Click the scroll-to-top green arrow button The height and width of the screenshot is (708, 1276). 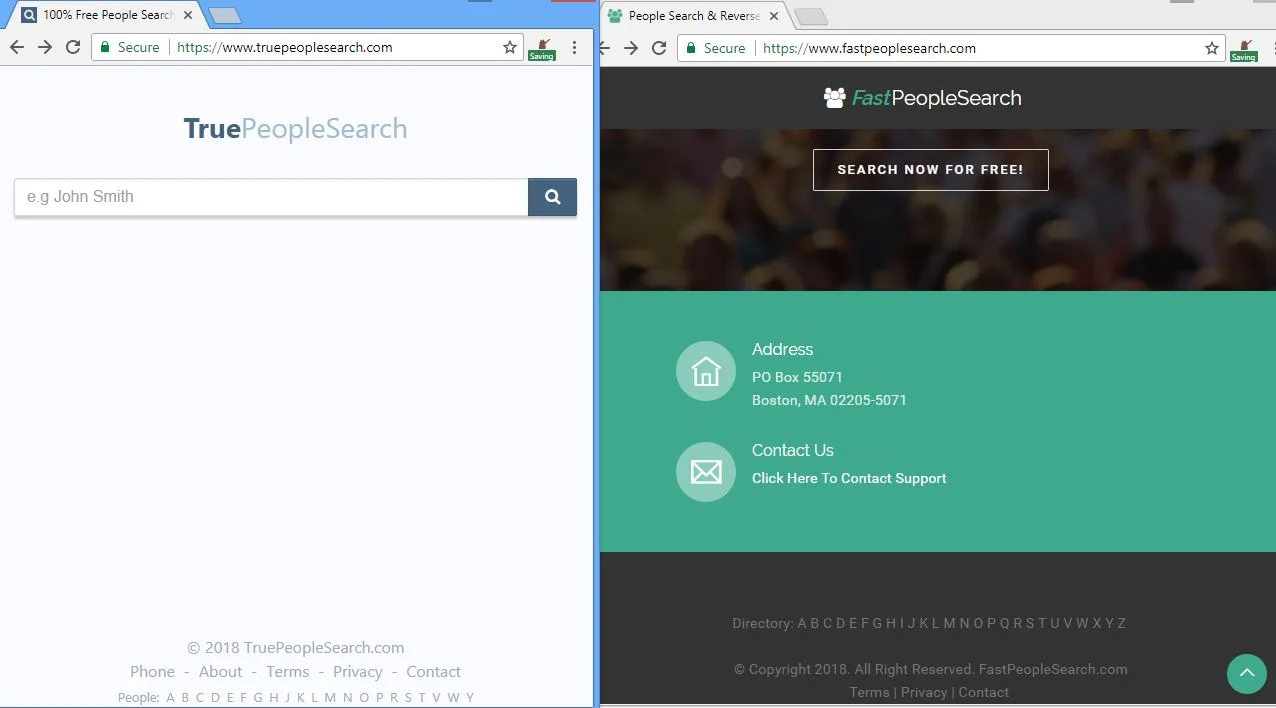point(1247,674)
